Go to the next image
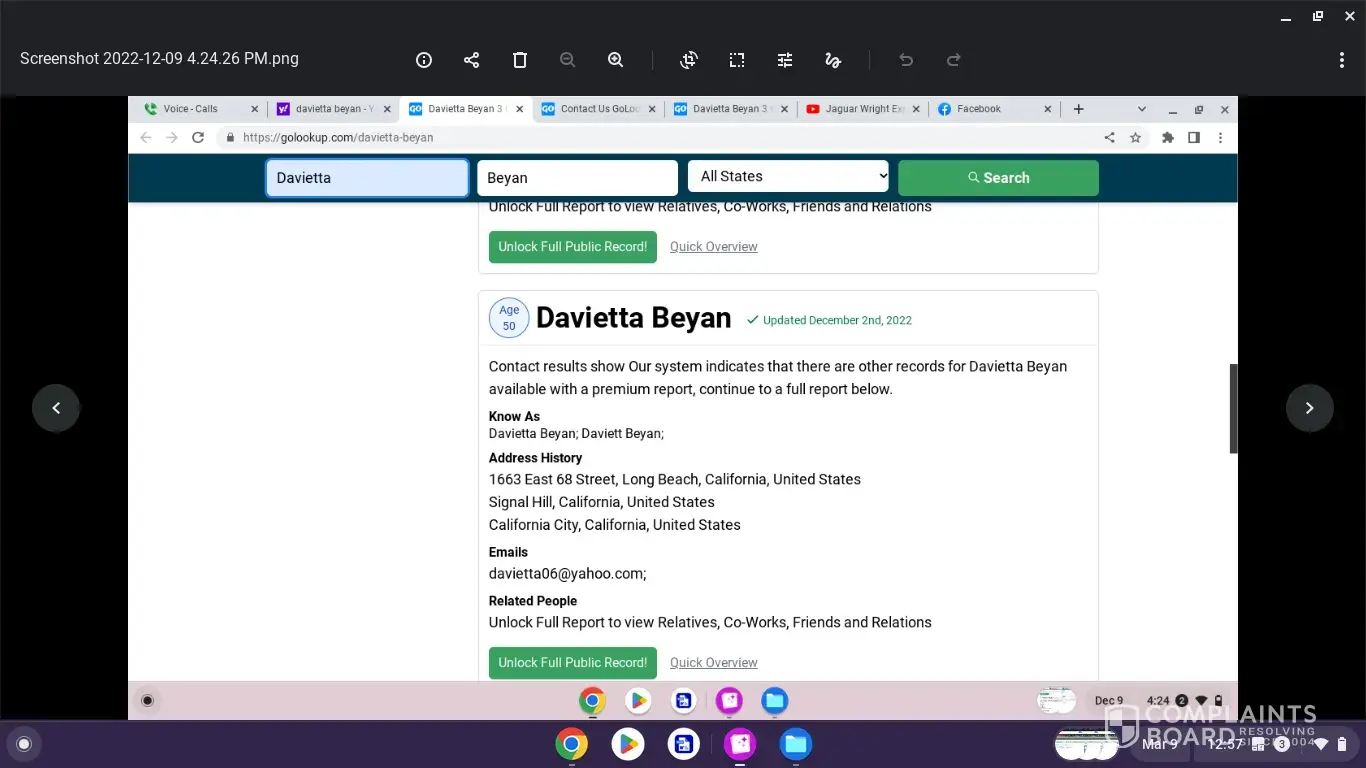The width and height of the screenshot is (1366, 768). coord(1309,408)
